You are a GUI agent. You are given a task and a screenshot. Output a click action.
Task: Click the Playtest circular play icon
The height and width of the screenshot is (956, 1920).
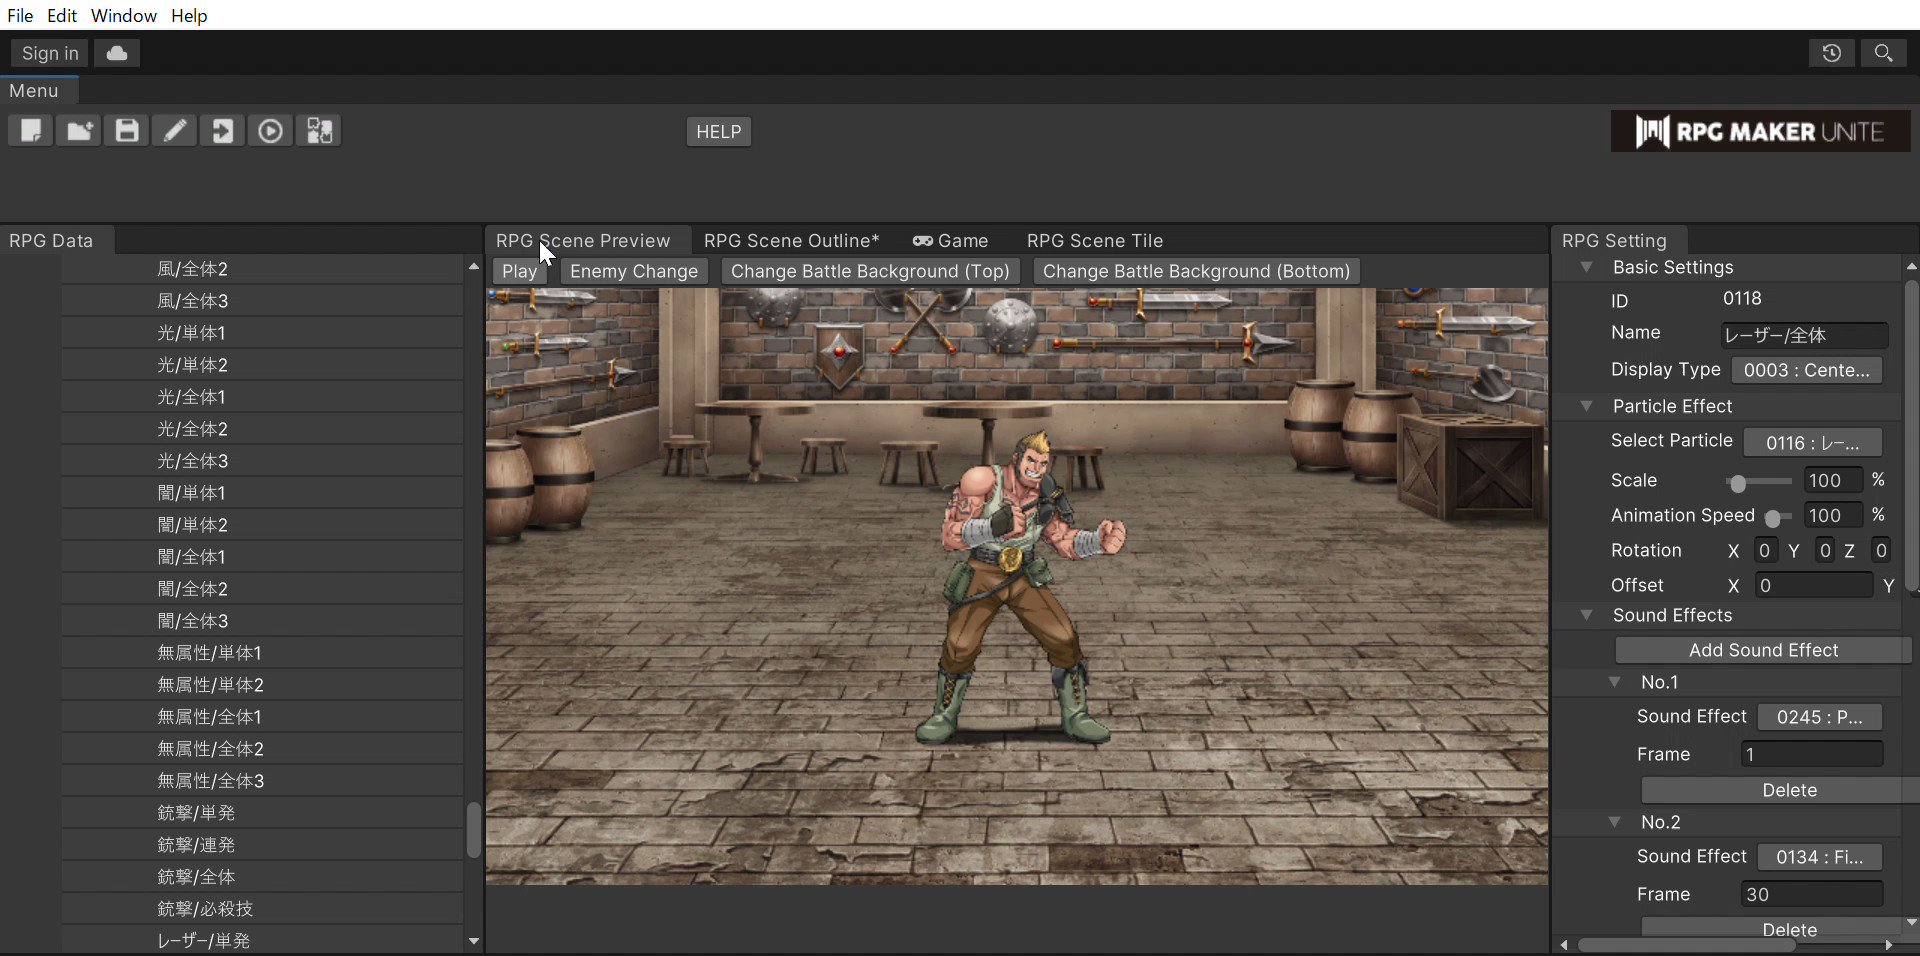tap(271, 131)
